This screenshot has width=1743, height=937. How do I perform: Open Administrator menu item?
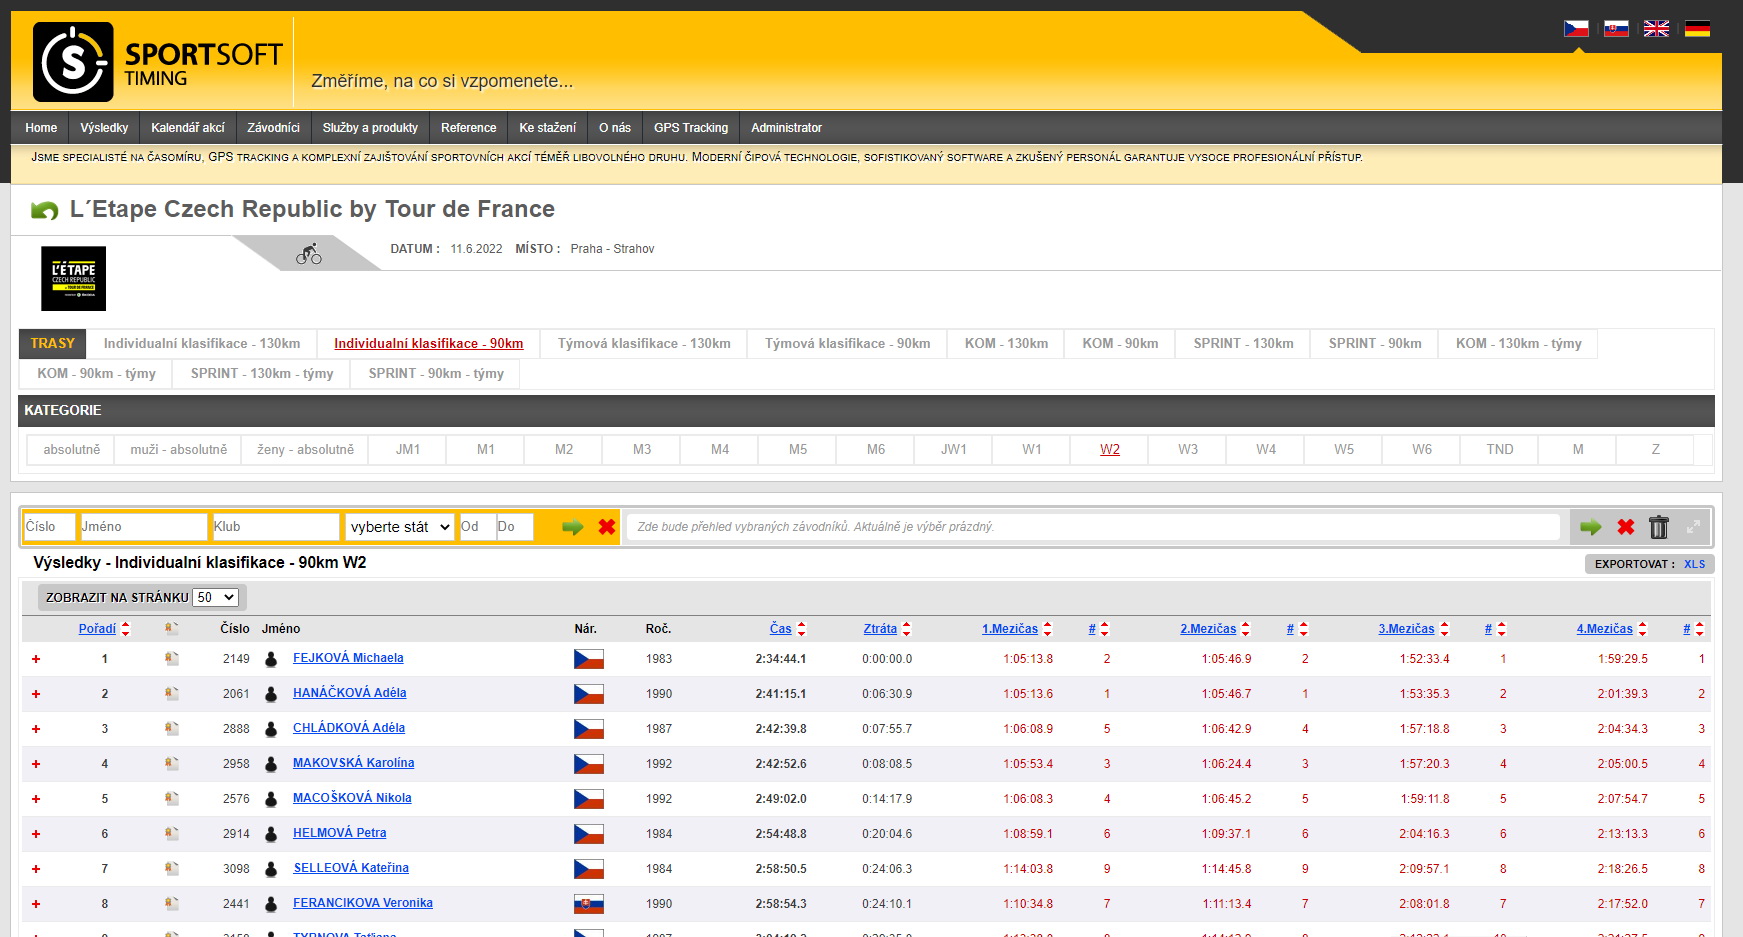786,128
